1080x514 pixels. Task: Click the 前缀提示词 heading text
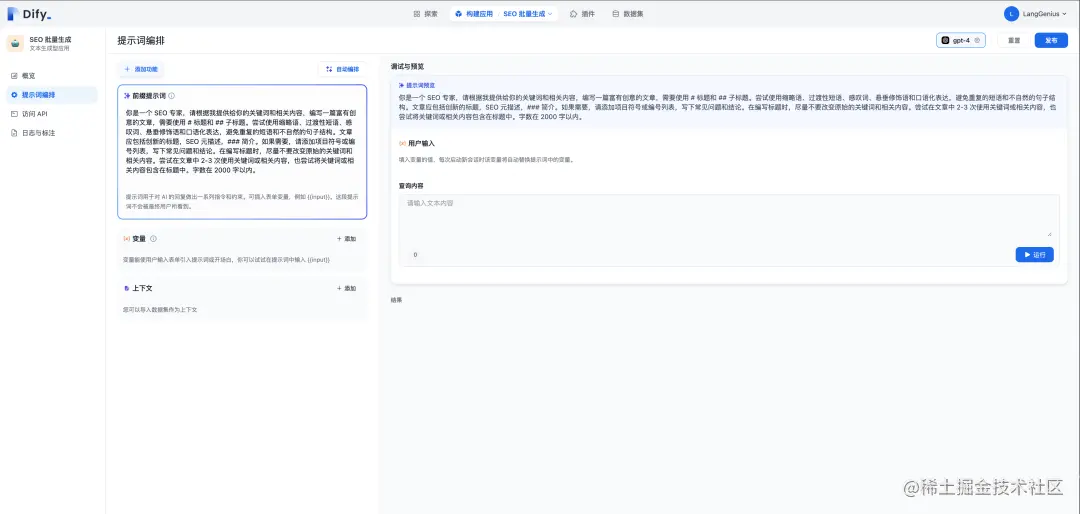[149, 96]
